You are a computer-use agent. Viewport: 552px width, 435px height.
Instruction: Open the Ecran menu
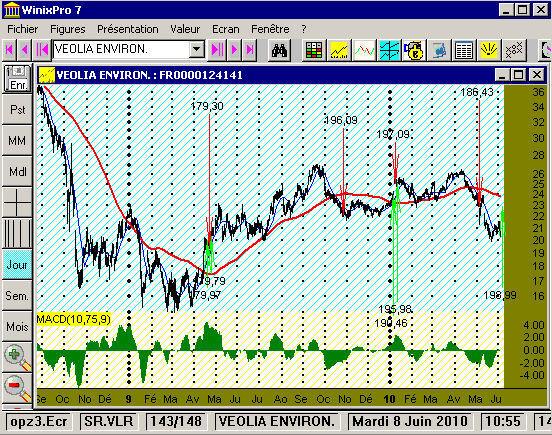click(226, 29)
